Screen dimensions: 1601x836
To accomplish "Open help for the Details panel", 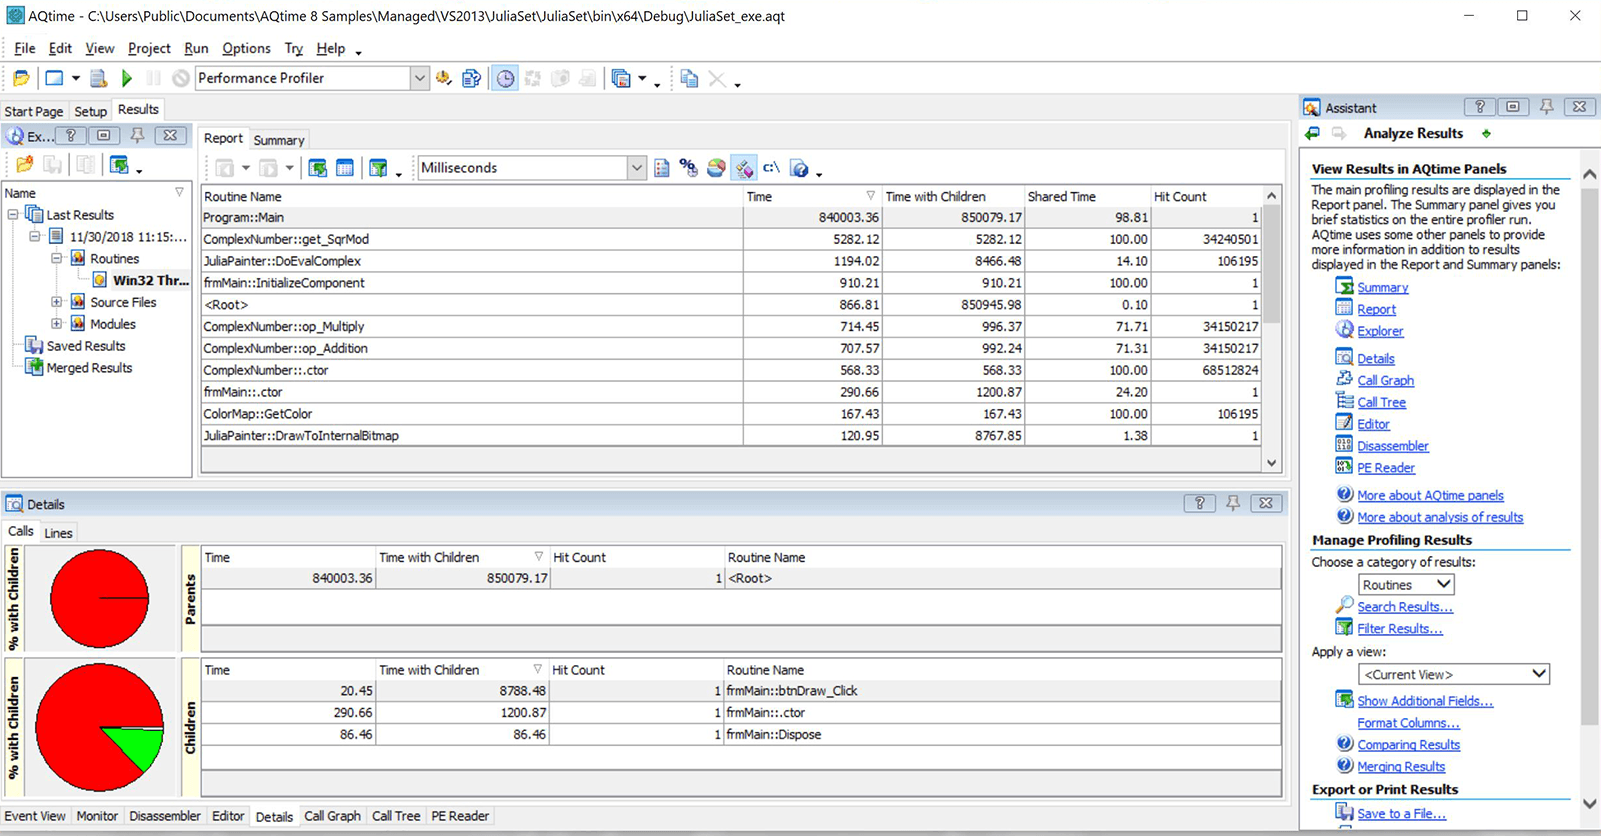I will point(1199,503).
